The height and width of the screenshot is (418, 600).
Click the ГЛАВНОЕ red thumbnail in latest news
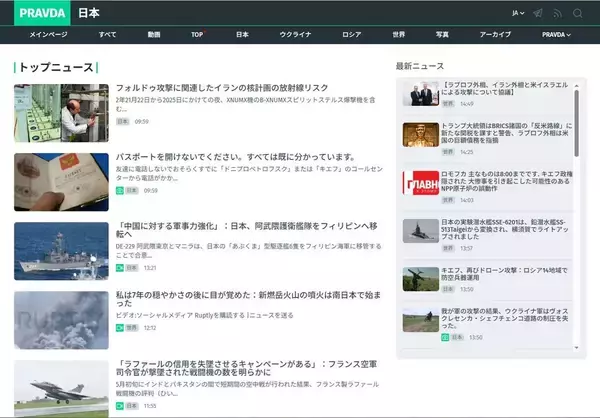[x=419, y=183]
